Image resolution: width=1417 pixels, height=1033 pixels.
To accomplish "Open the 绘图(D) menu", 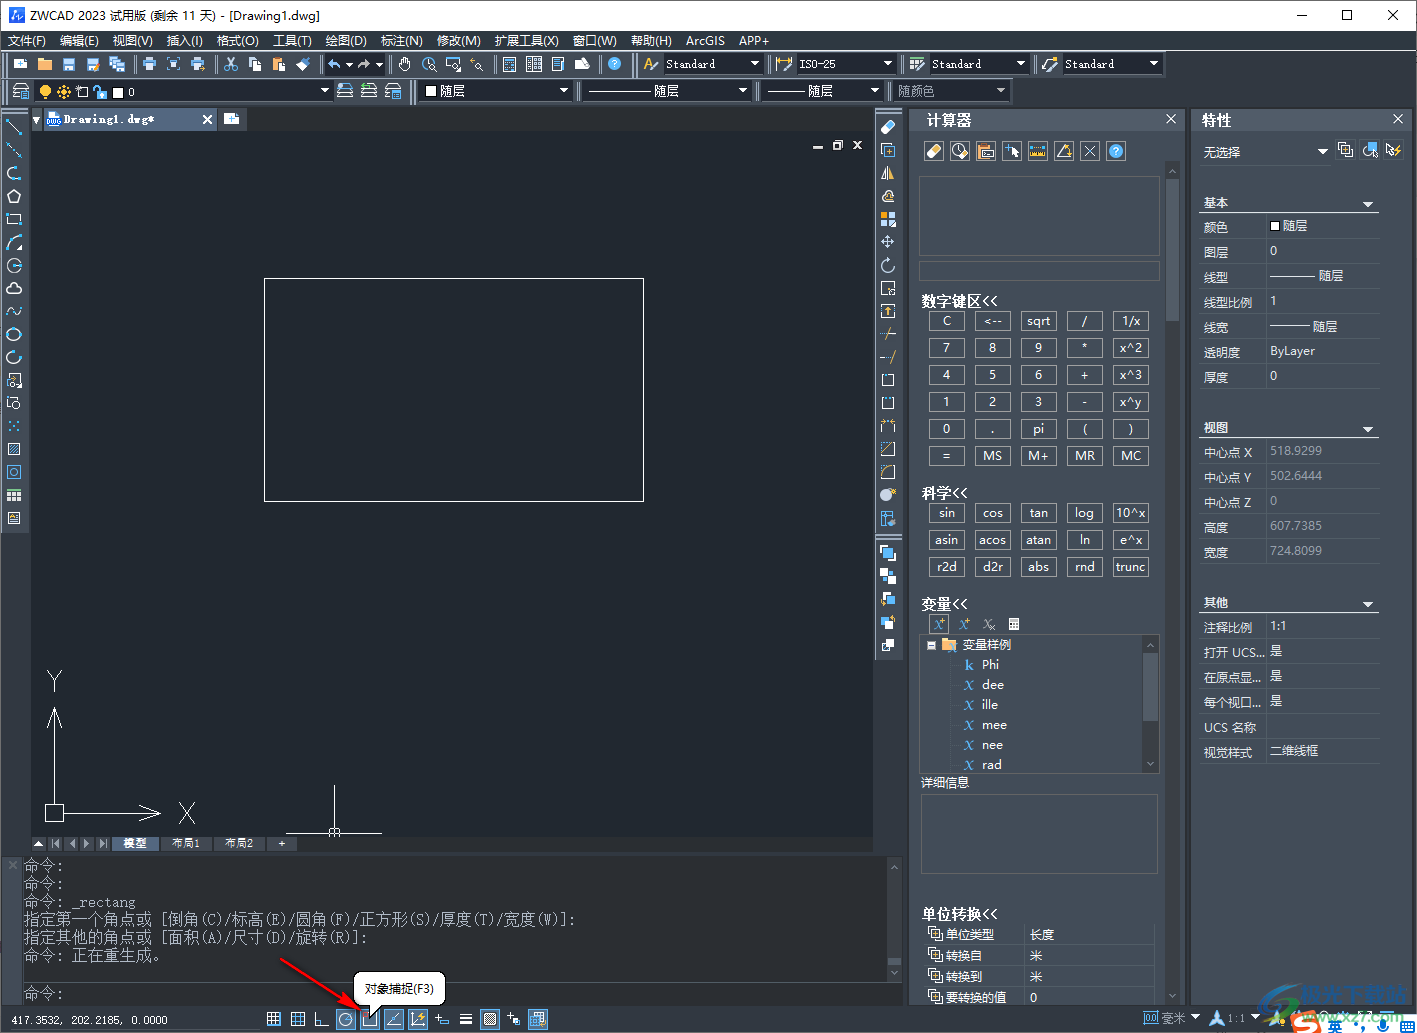I will (346, 41).
